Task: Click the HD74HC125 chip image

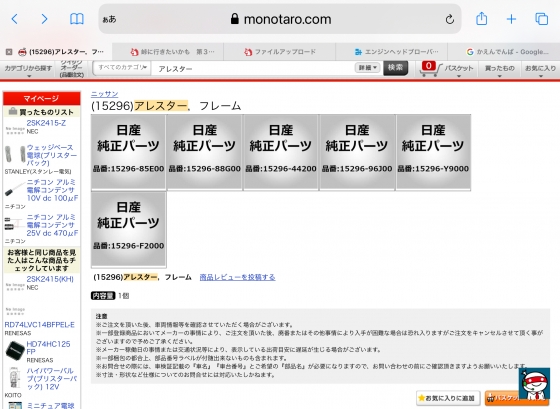Action: coord(15,351)
